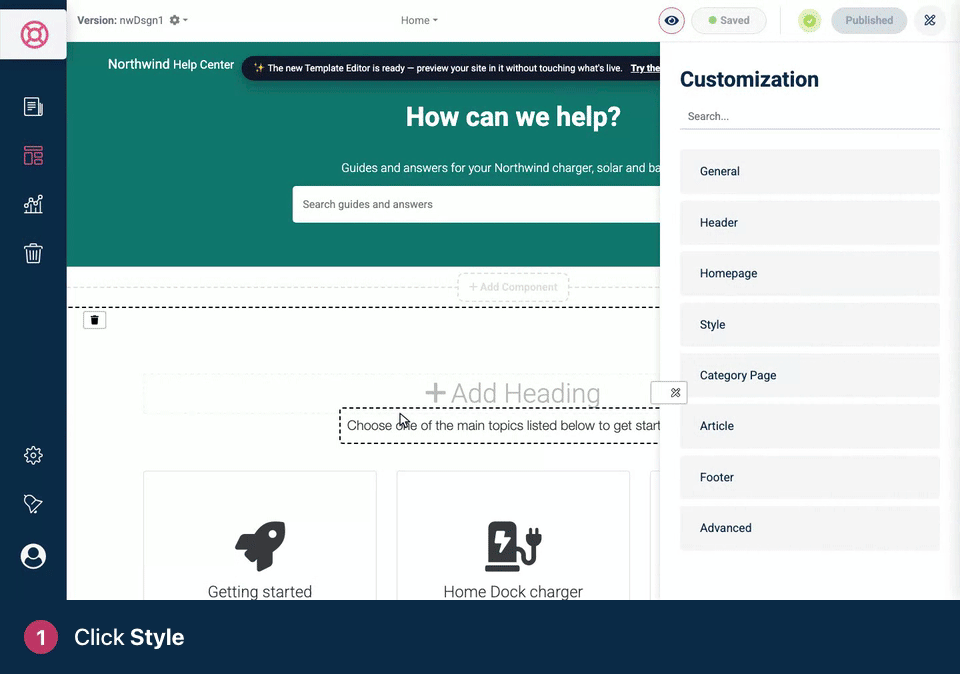Click the lifebuoy logo icon
The height and width of the screenshot is (674, 960).
(x=34, y=34)
